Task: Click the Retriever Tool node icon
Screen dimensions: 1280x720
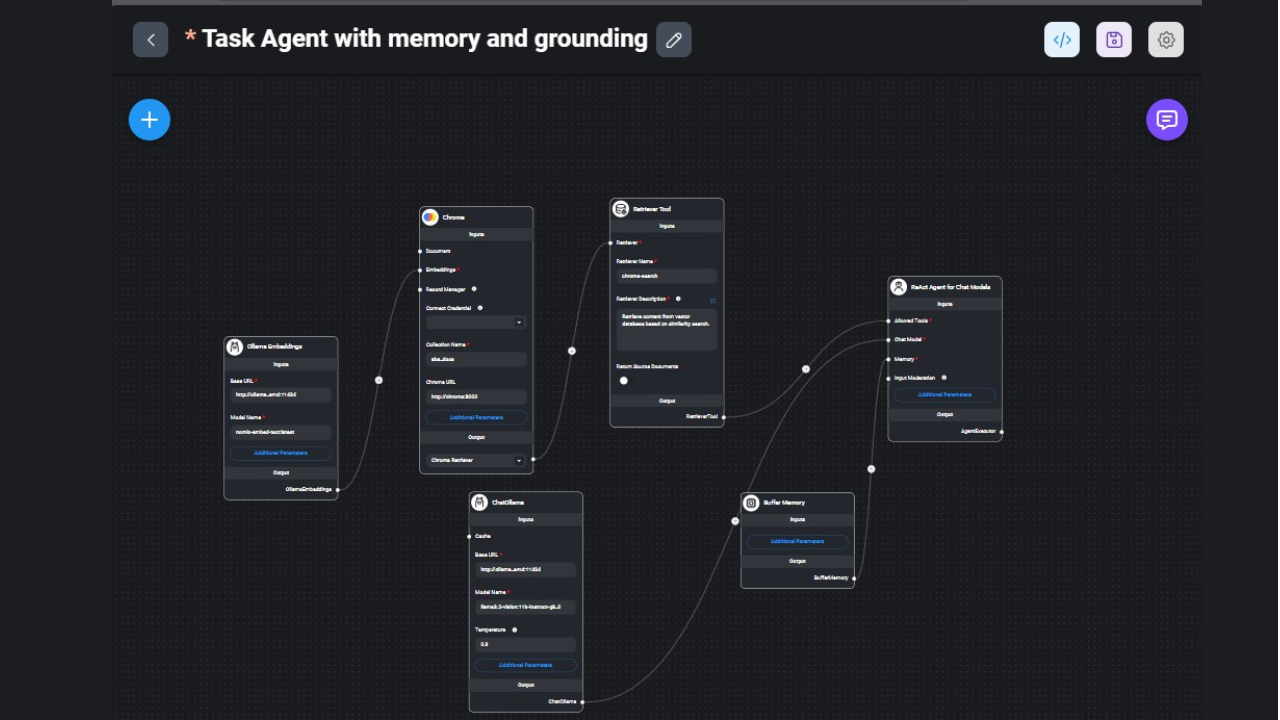Action: click(x=621, y=209)
